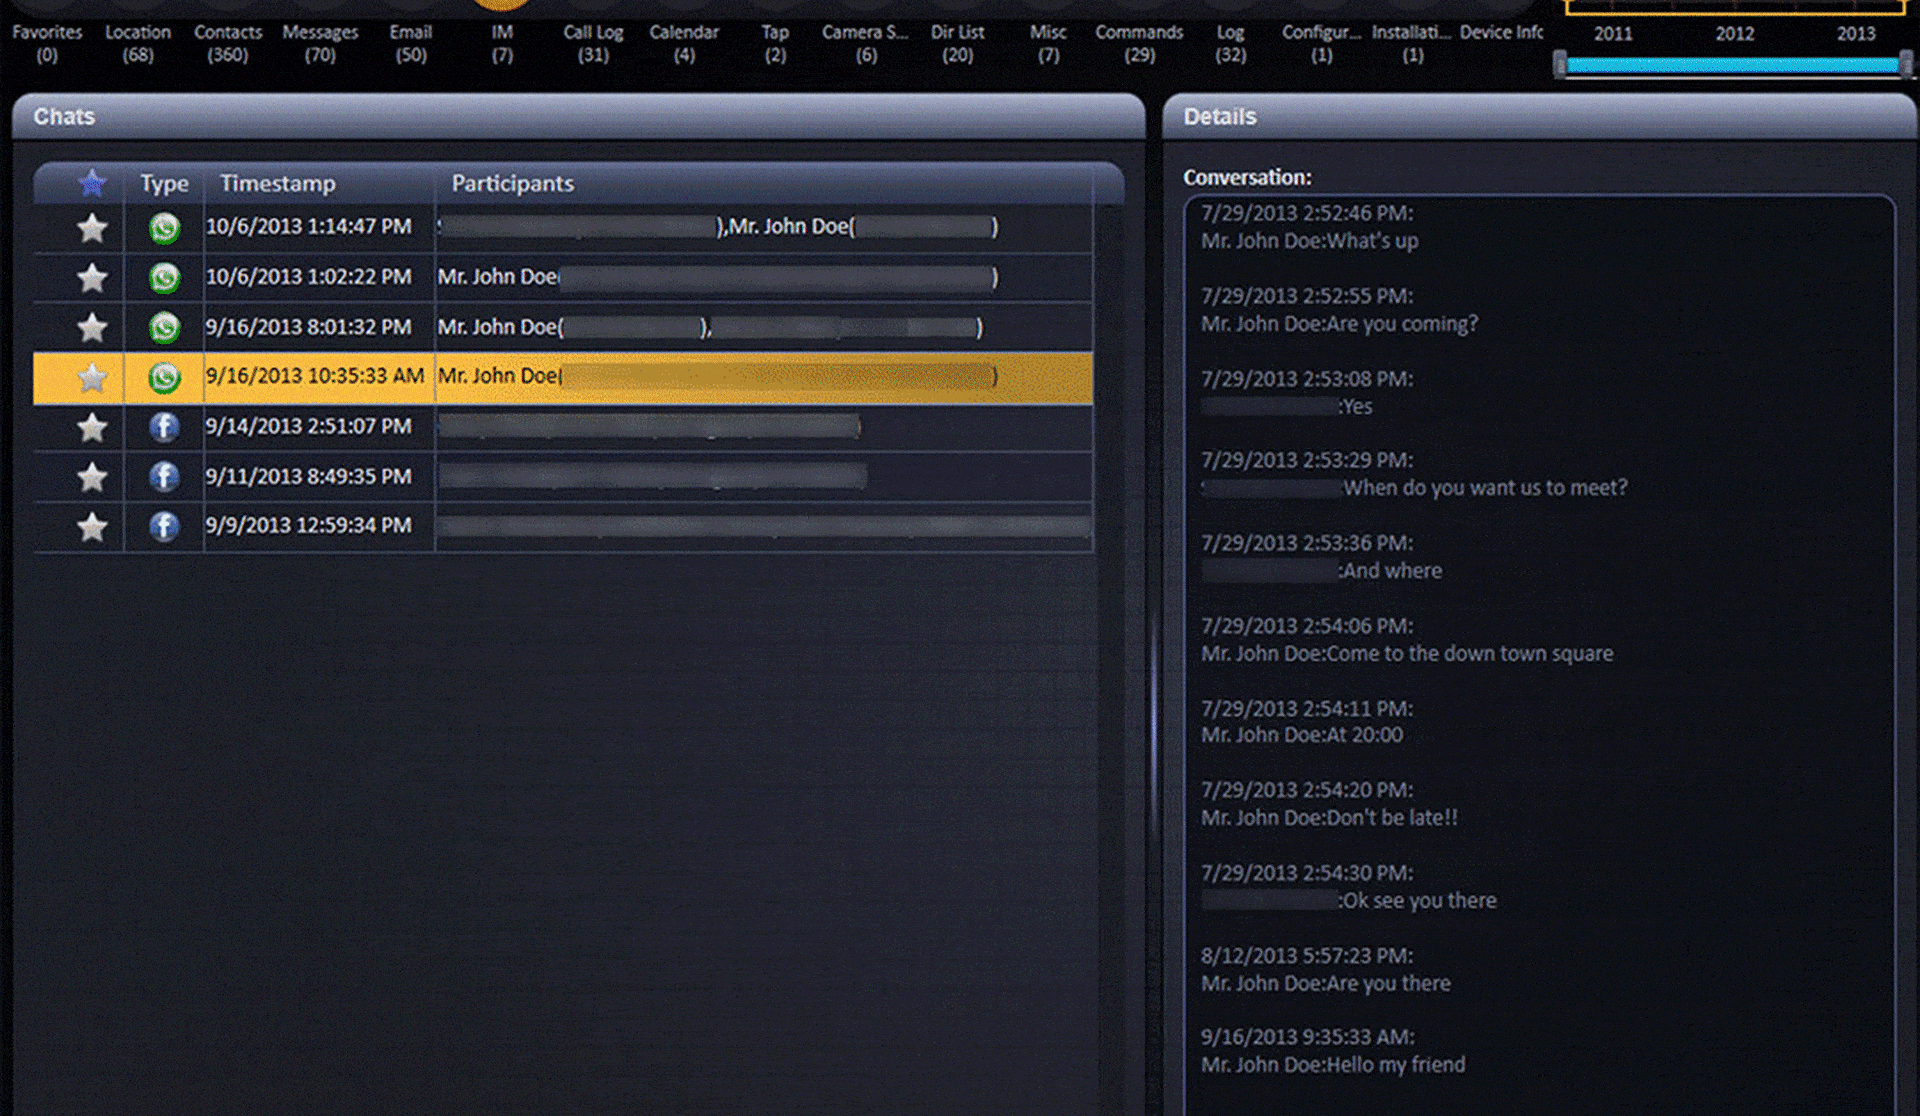Image resolution: width=1920 pixels, height=1116 pixels.
Task: Toggle star favorite on second chat row
Action: (x=90, y=276)
